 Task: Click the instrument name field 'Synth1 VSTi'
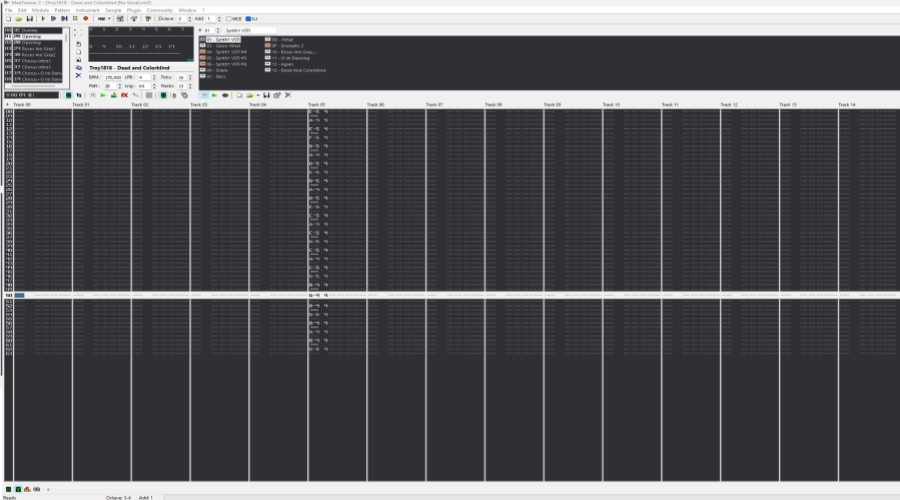(250, 30)
